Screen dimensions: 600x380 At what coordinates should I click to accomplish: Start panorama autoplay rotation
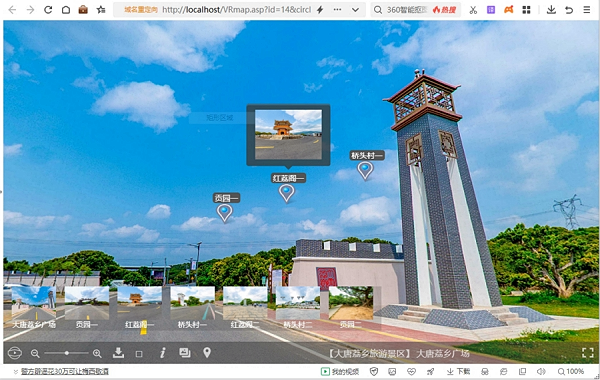pos(15,353)
